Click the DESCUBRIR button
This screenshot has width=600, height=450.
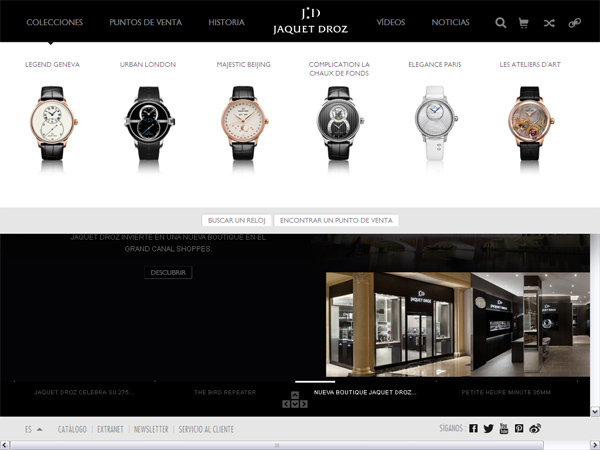pyautogui.click(x=168, y=272)
